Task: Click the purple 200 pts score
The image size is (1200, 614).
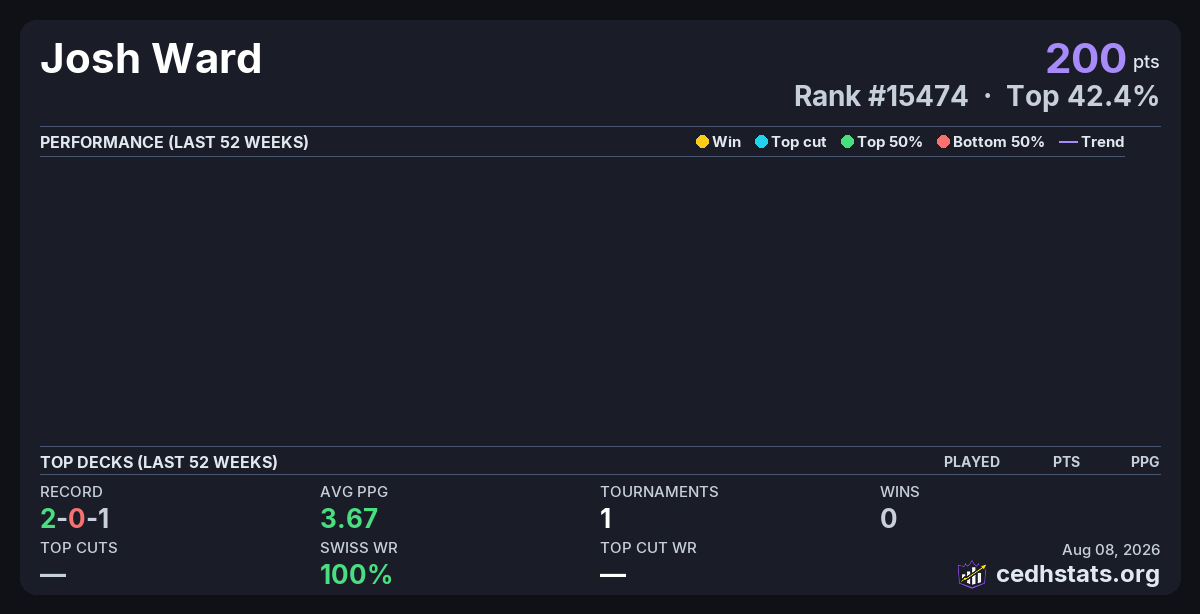Action: 1103,58
